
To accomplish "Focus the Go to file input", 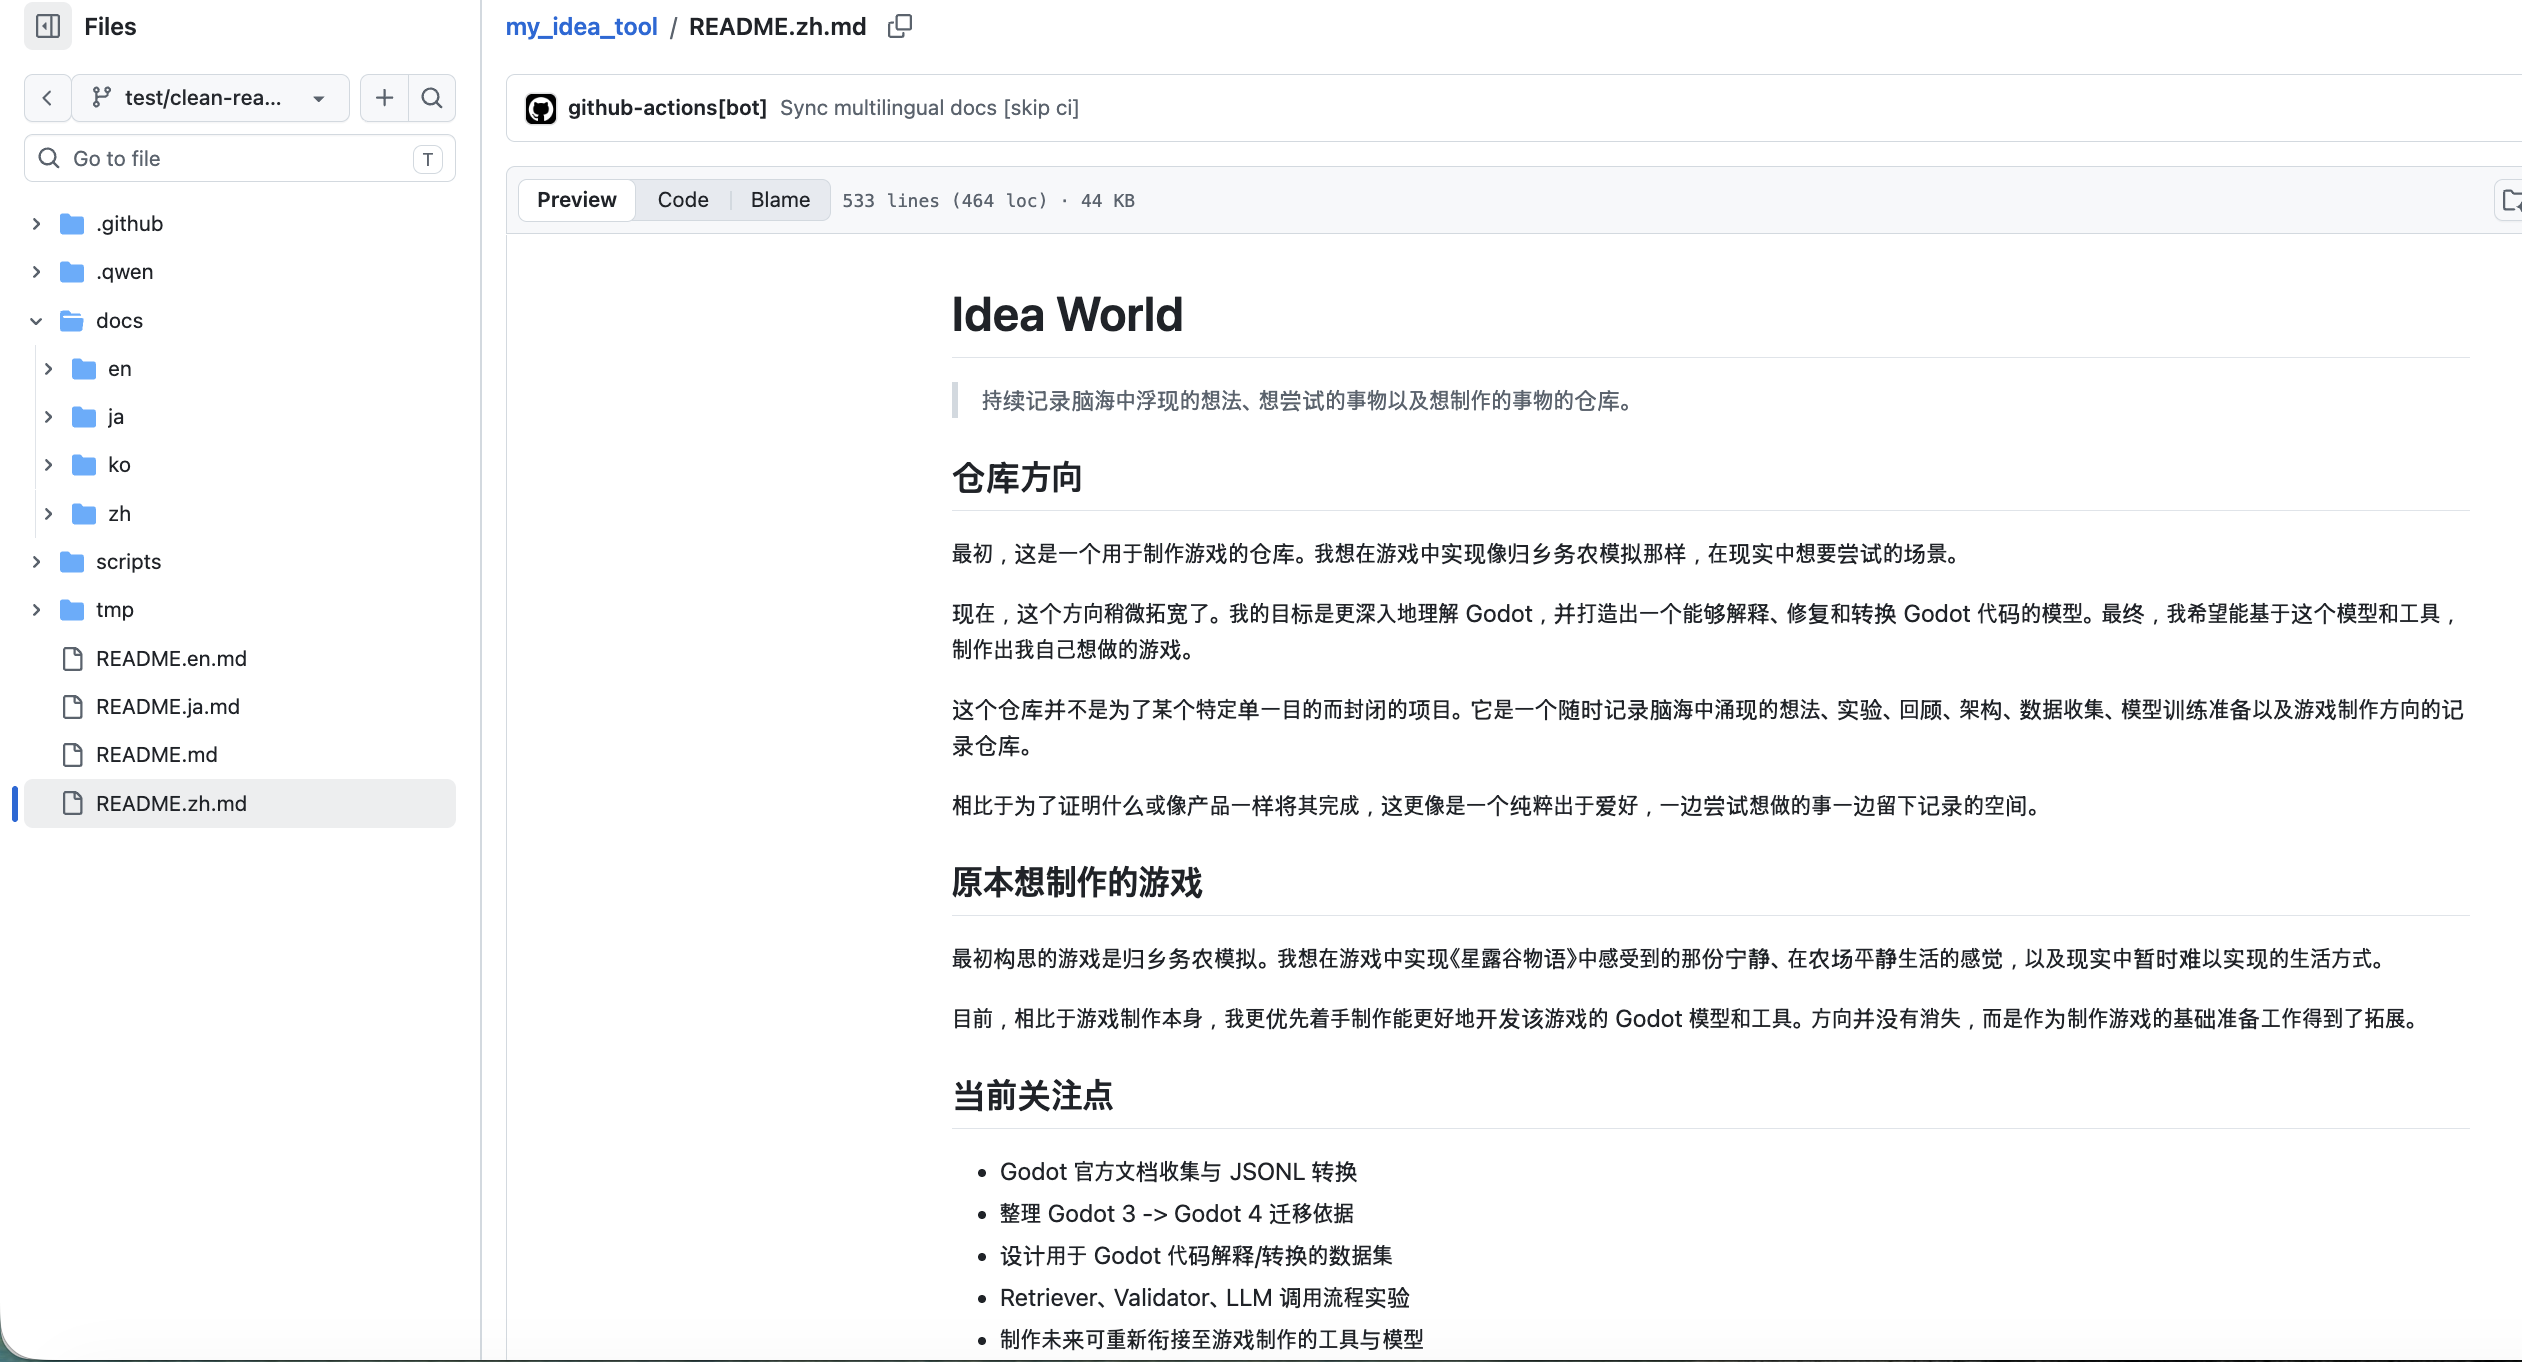I will tap(240, 158).
